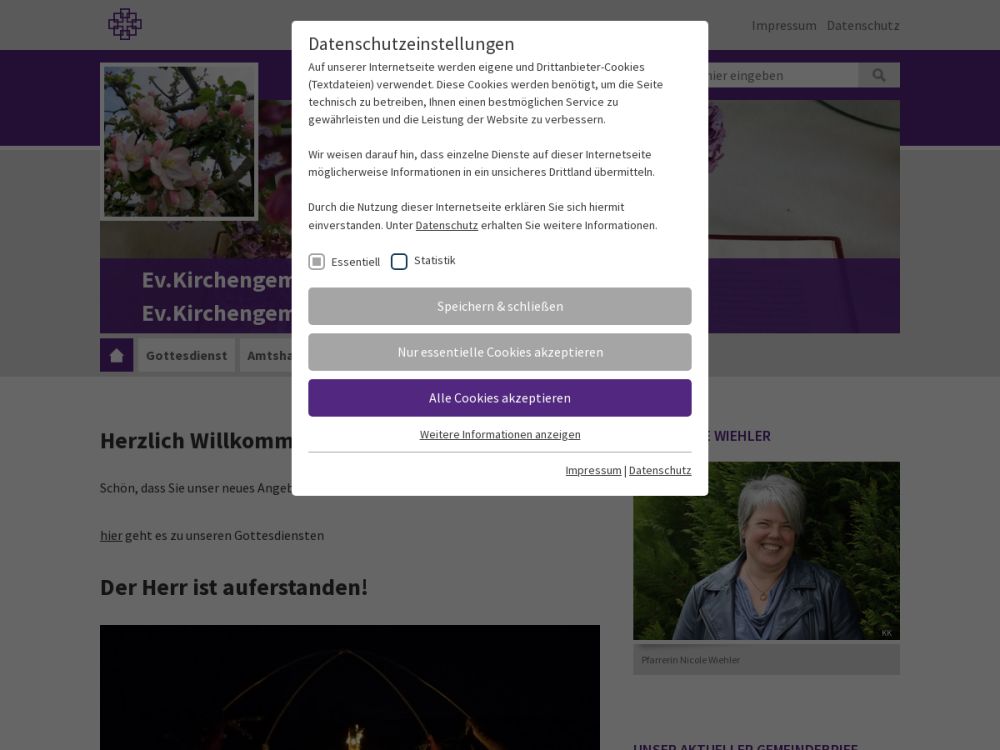Open Datenschutz link in dialog text
The image size is (1000, 750).
pyautogui.click(x=446, y=225)
